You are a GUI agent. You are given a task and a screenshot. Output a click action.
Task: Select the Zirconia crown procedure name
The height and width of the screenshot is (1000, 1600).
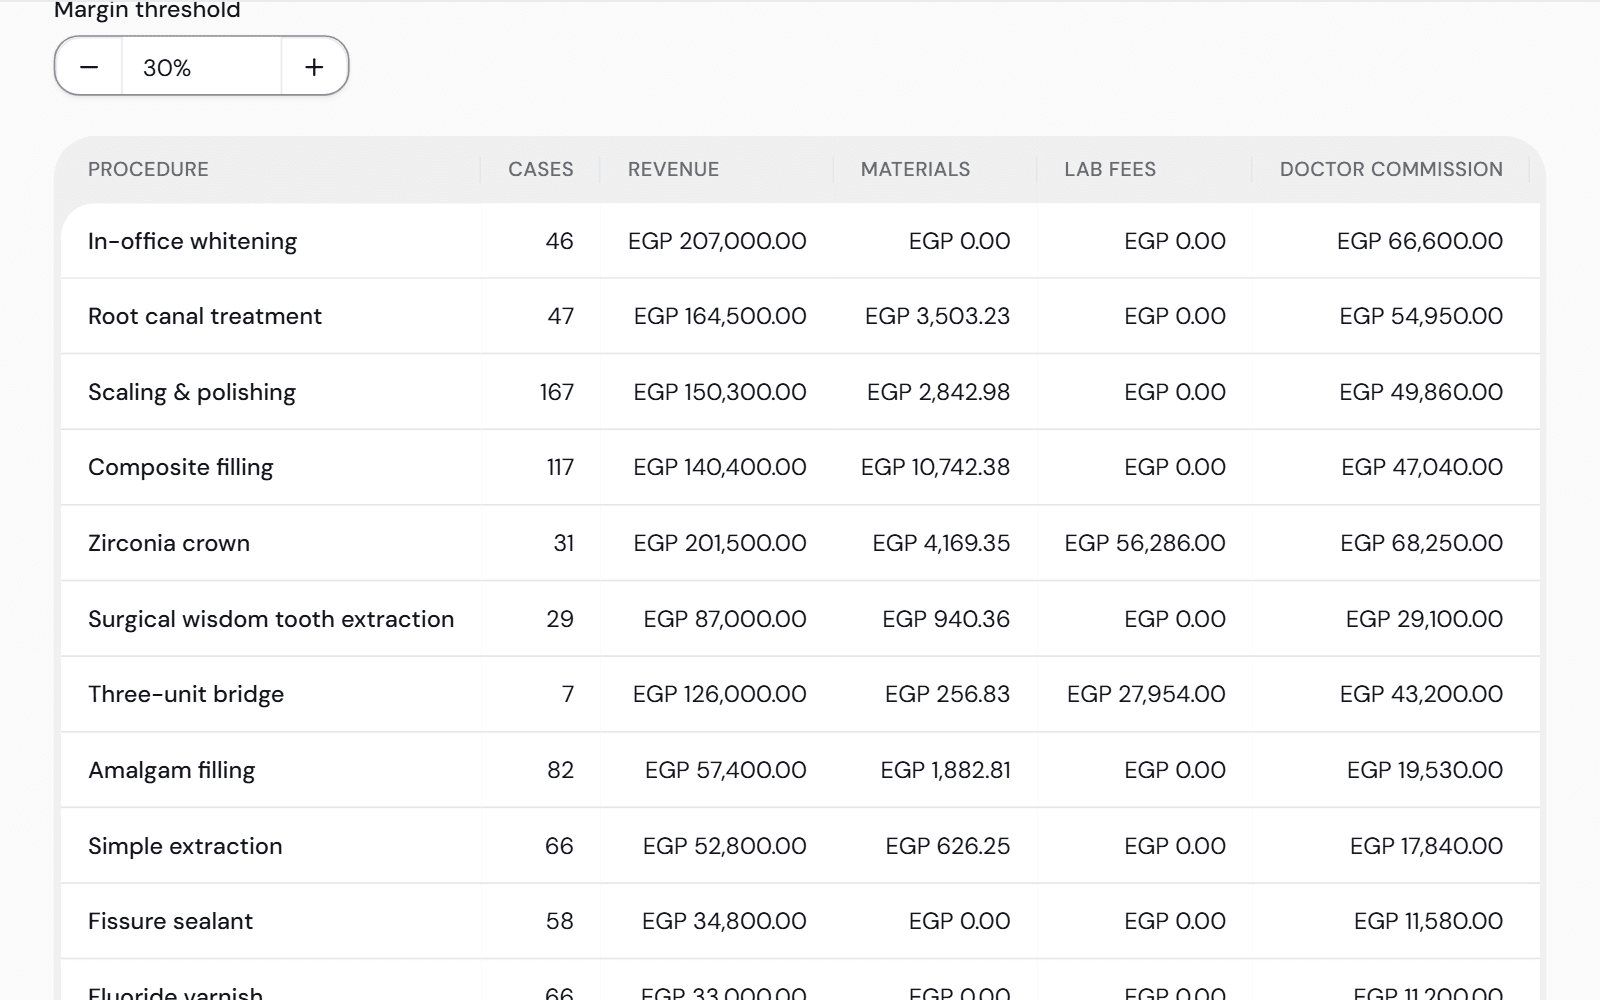tap(169, 543)
